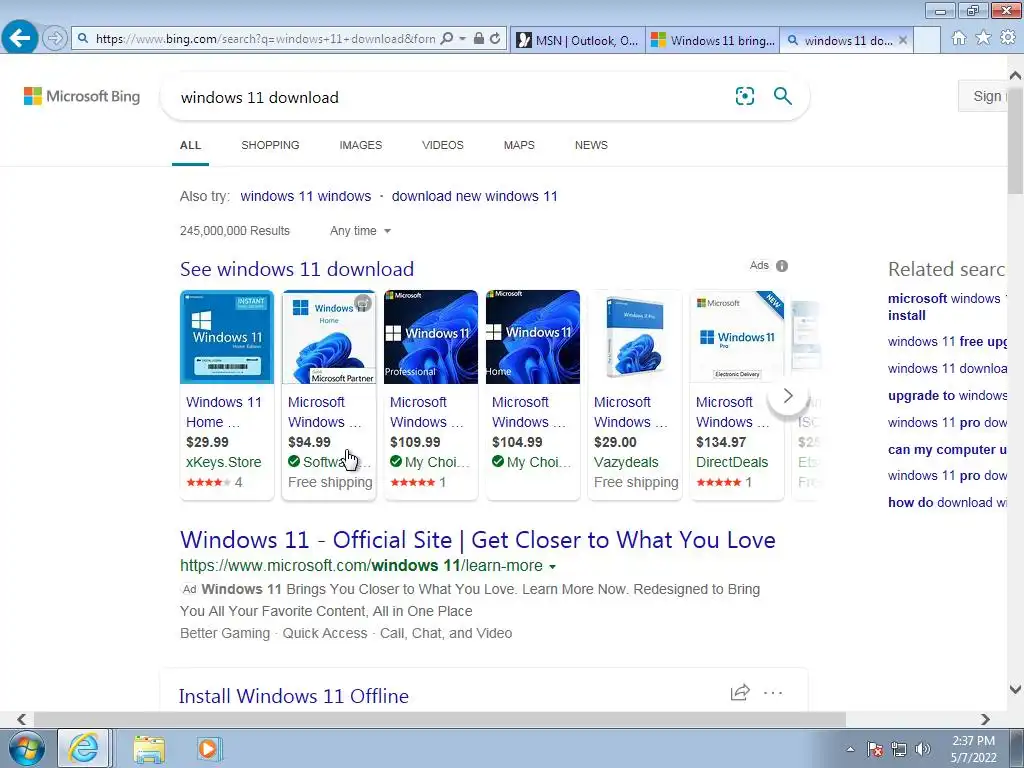Select the SHOPPING search tab
Screen dimensions: 1024x768
270,145
